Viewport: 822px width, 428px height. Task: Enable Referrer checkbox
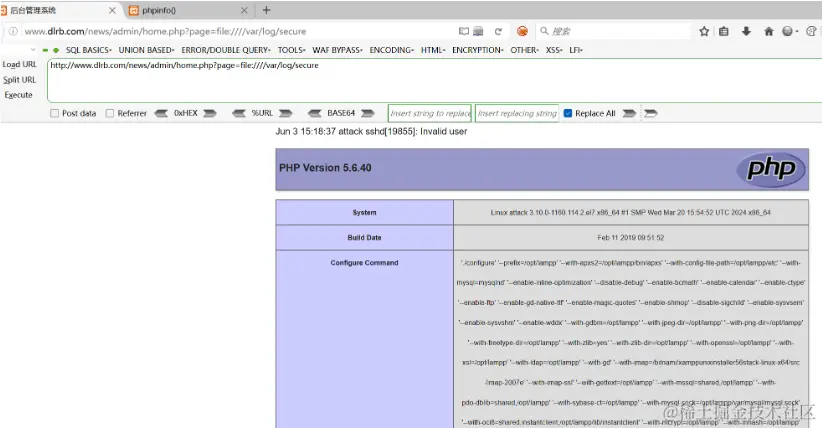(110, 113)
